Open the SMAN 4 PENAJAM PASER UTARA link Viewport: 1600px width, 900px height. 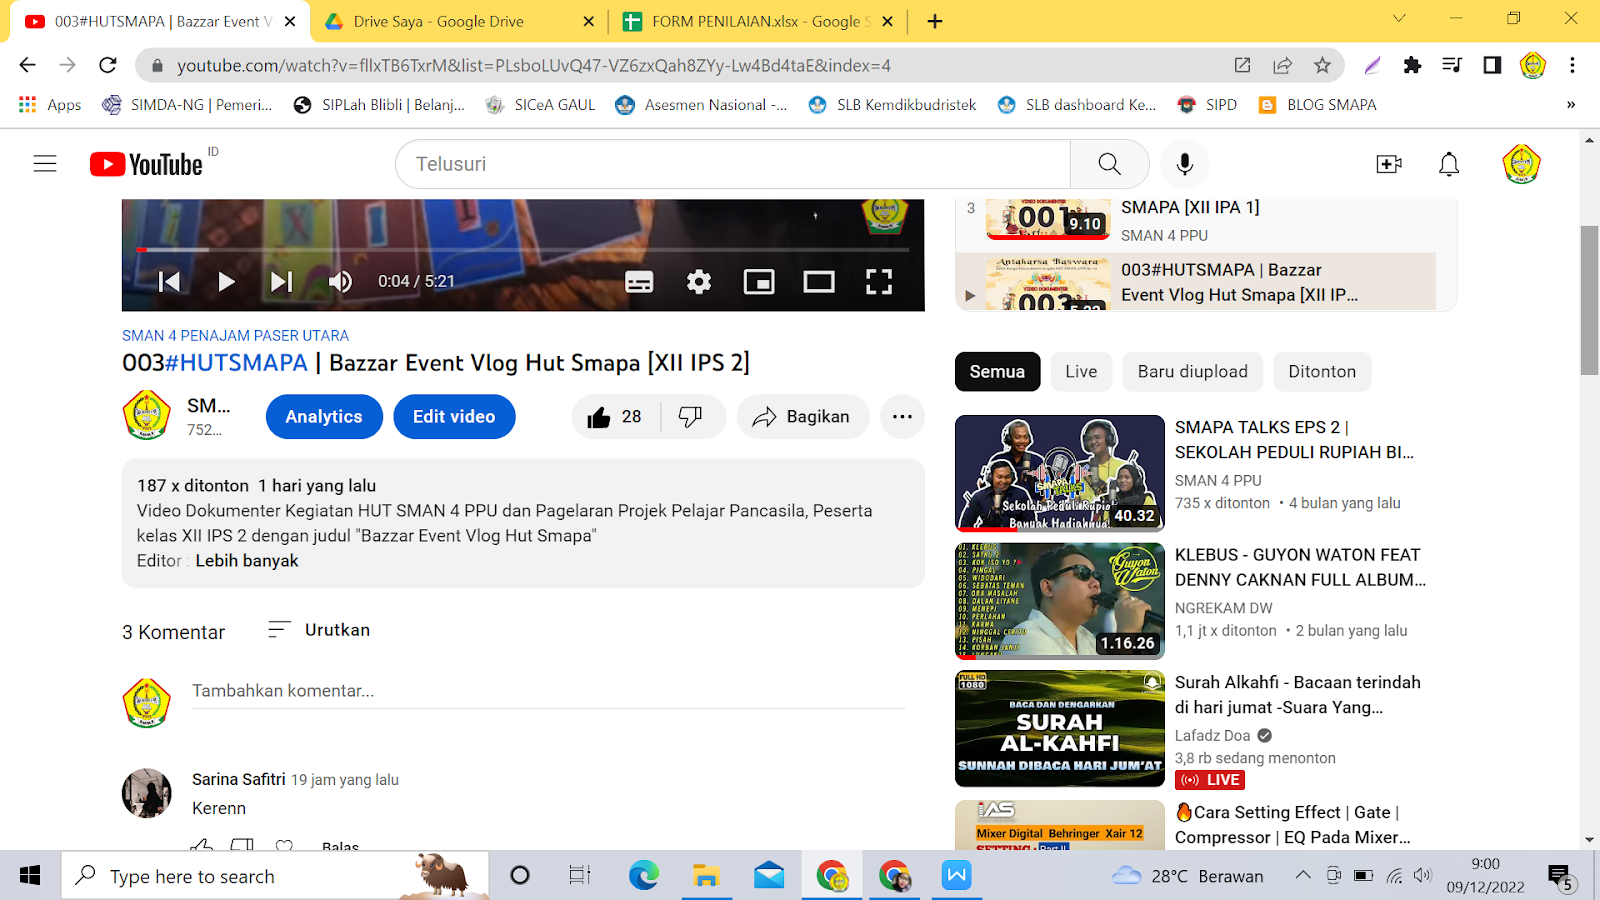235,336
